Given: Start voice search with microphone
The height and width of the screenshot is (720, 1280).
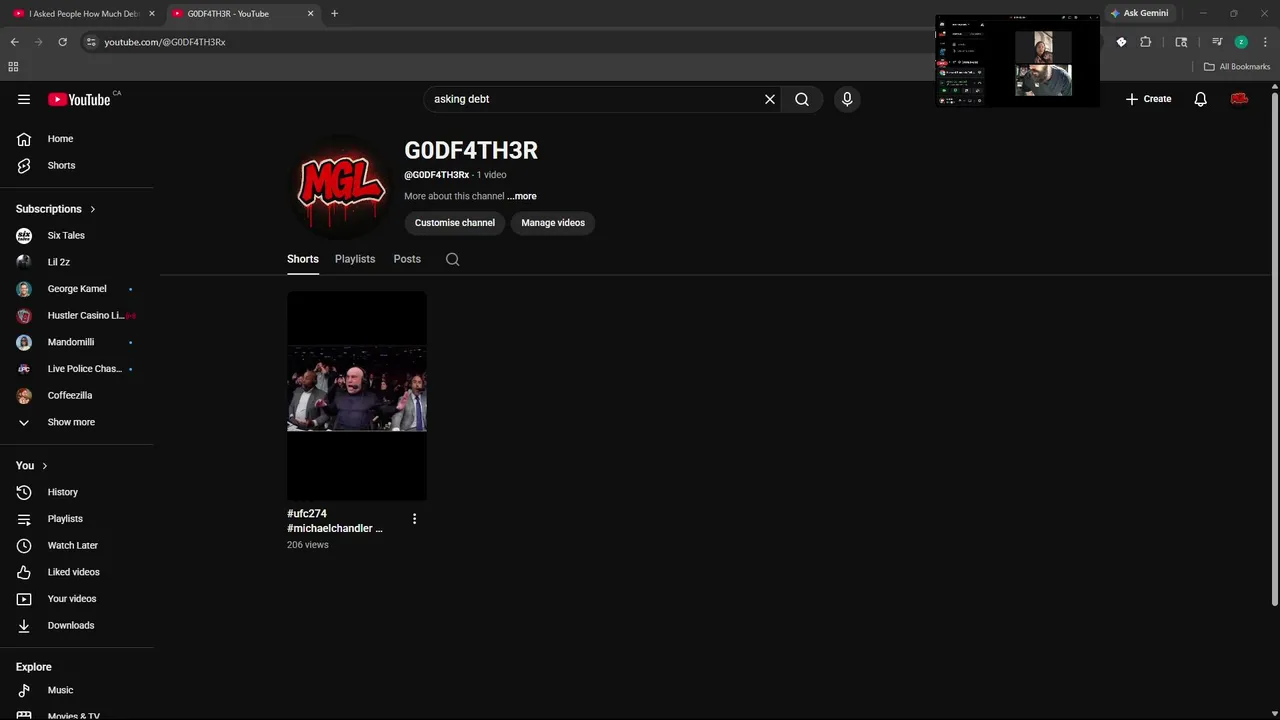Looking at the screenshot, I should pos(847,99).
